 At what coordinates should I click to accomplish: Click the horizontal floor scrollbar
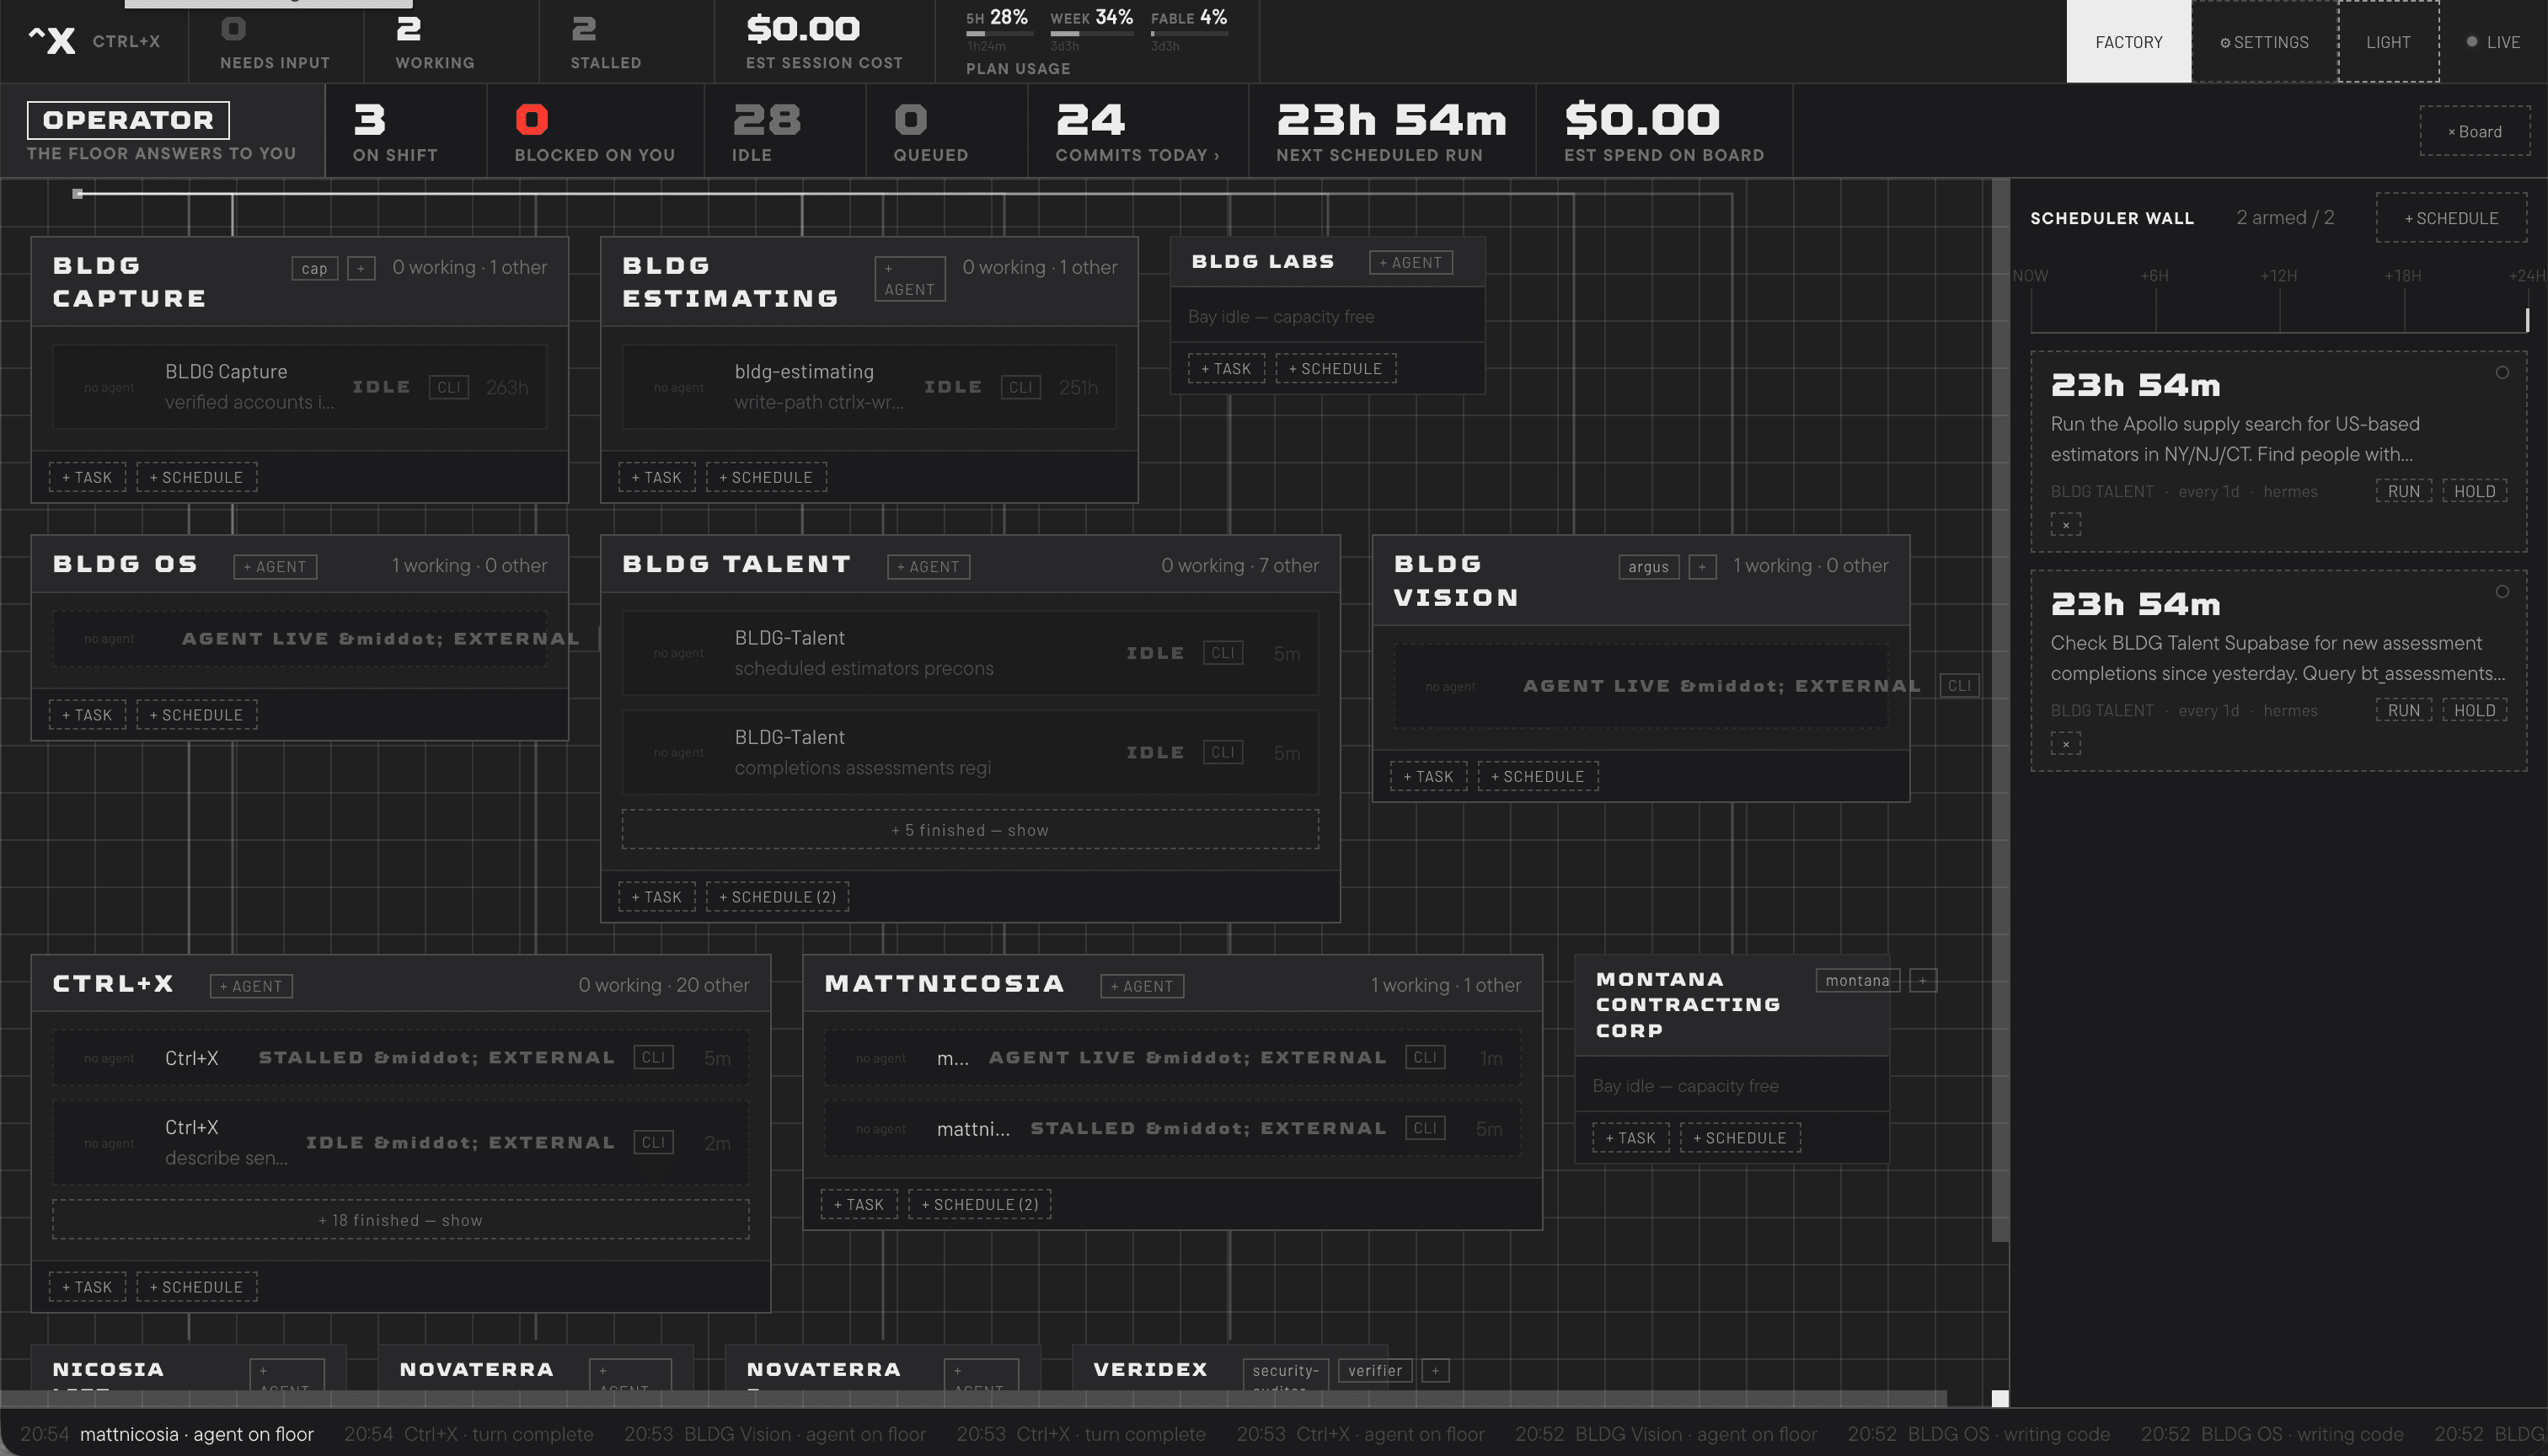click(974, 1398)
